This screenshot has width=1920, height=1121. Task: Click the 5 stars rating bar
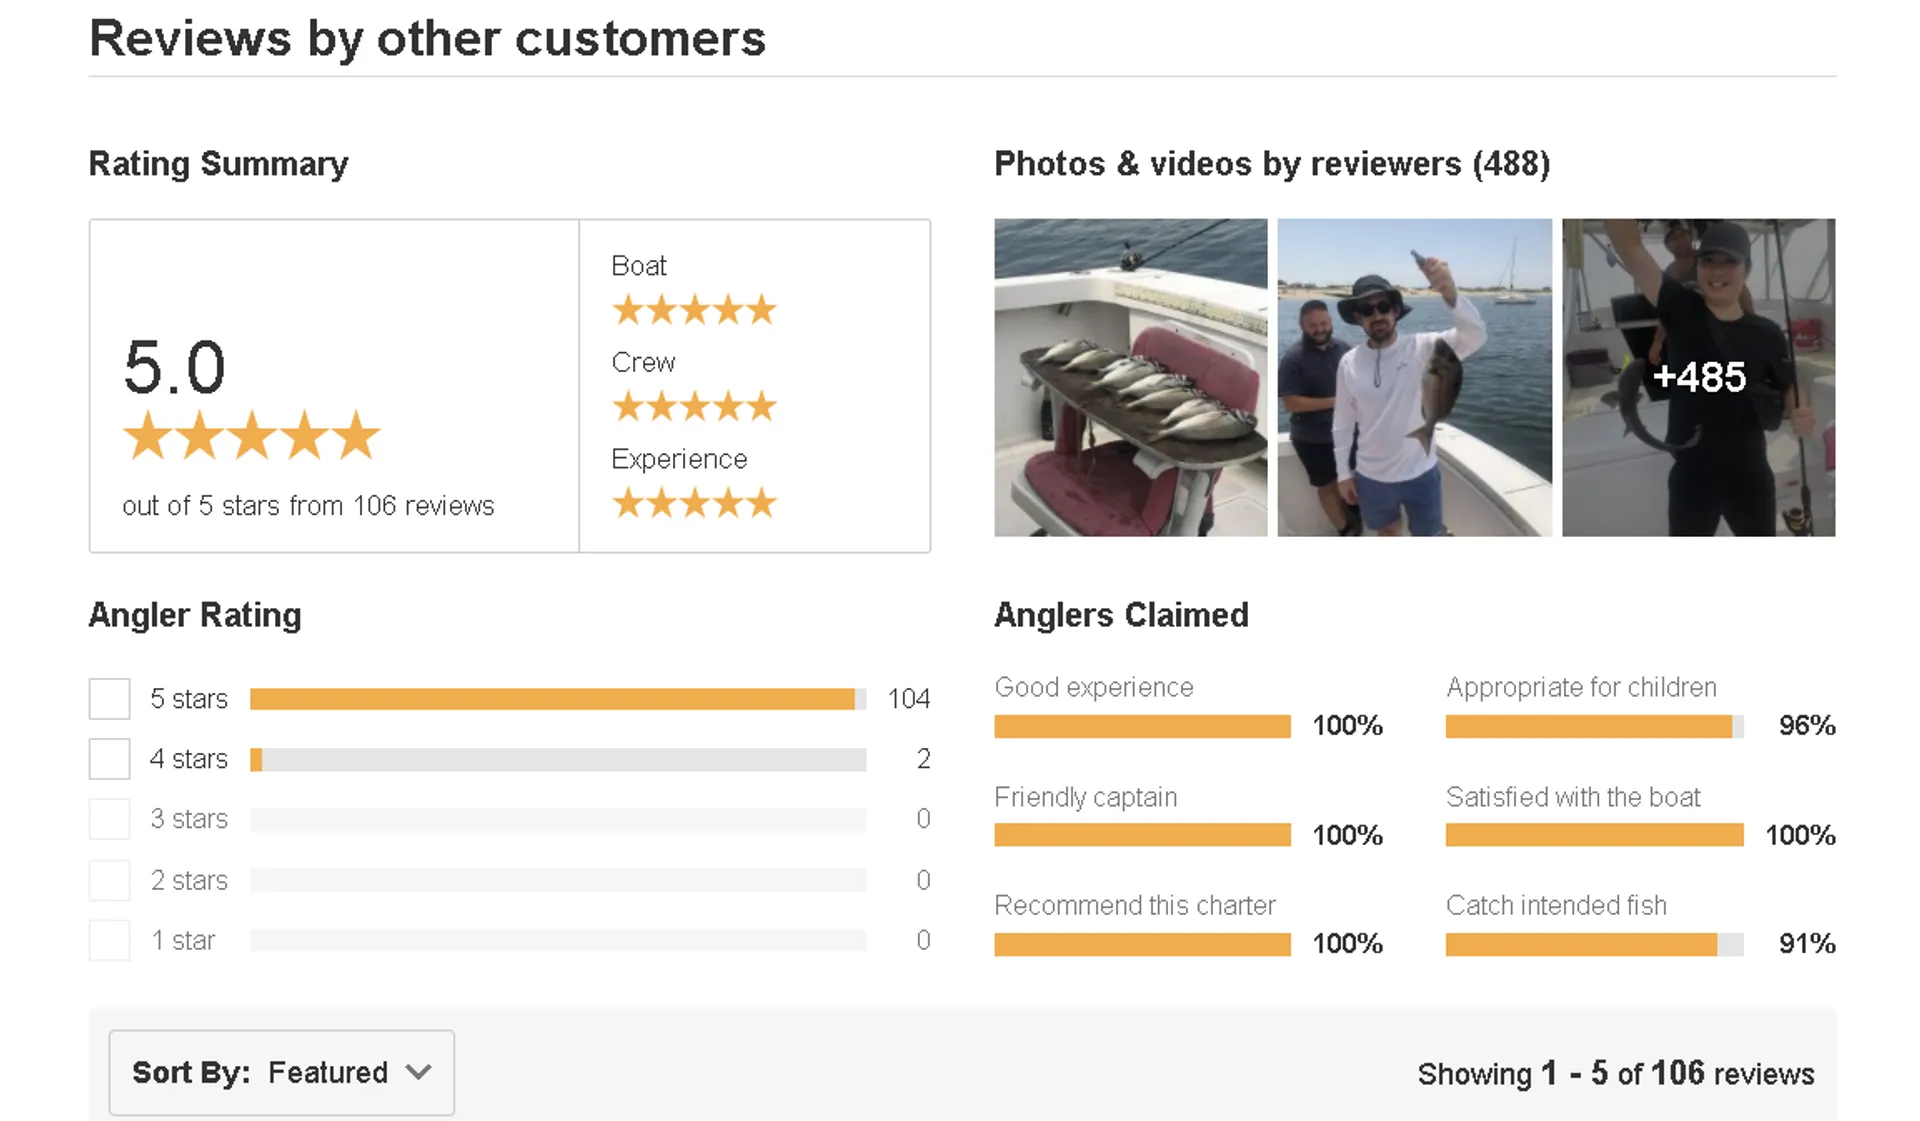pyautogui.click(x=558, y=699)
